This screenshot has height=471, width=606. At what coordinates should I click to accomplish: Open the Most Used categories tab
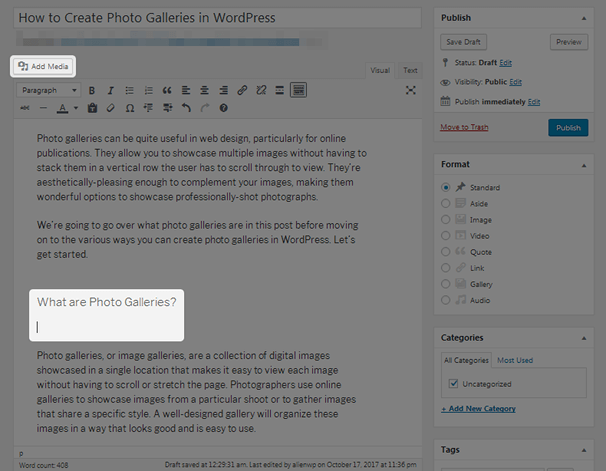515,359
